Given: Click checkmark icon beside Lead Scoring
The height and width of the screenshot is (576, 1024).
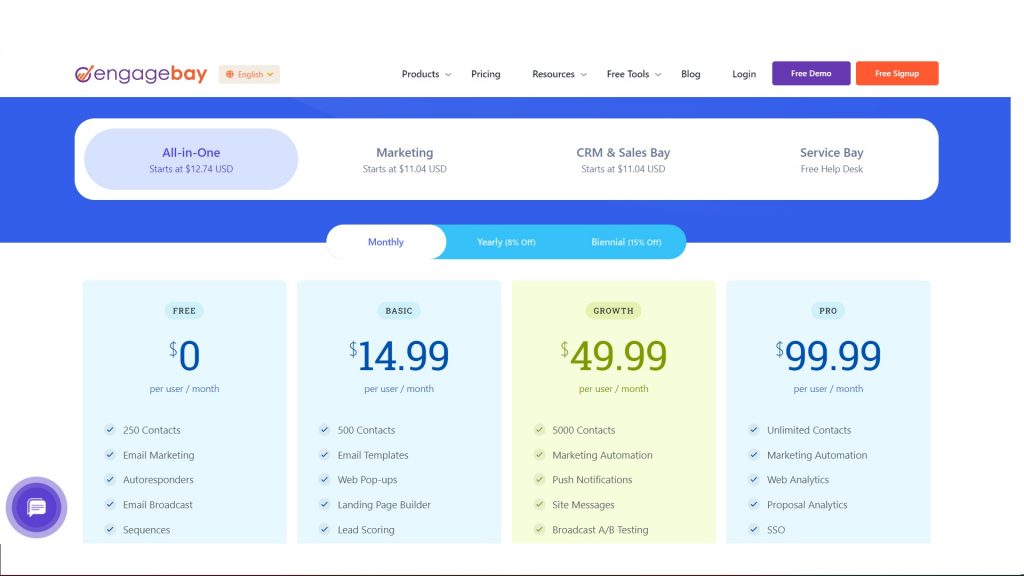Looking at the screenshot, I should tap(325, 530).
